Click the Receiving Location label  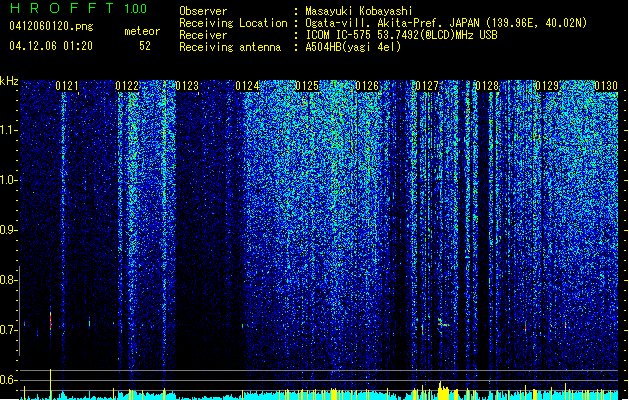pyautogui.click(x=233, y=23)
